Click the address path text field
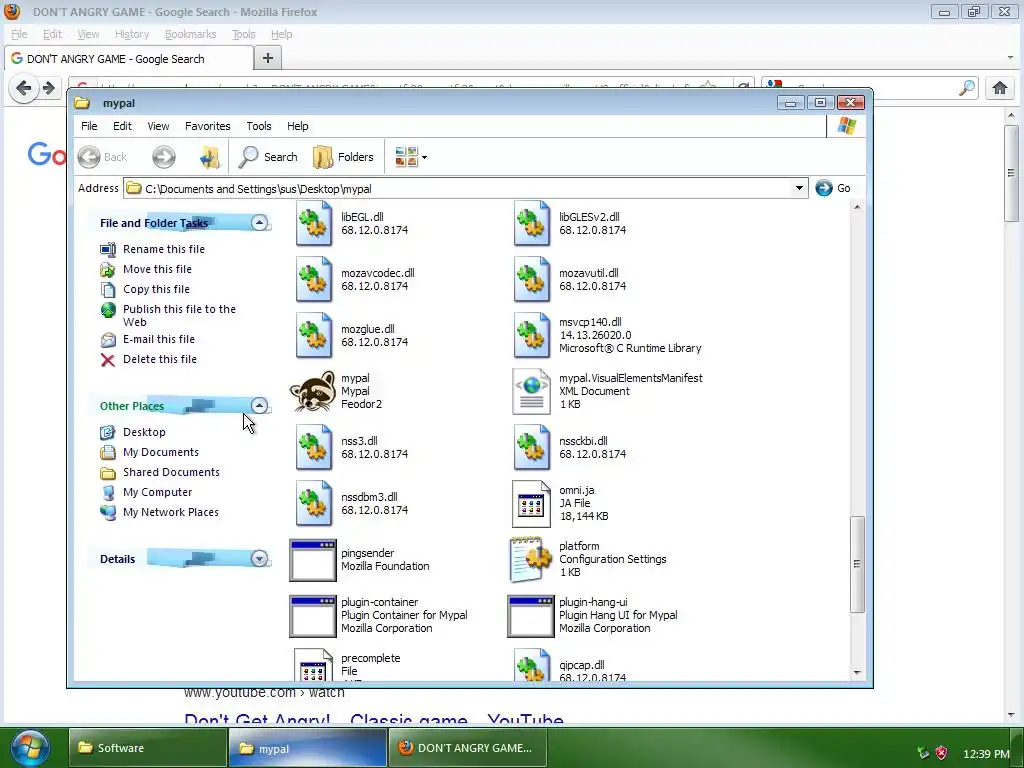This screenshot has height=768, width=1024. tap(457, 189)
